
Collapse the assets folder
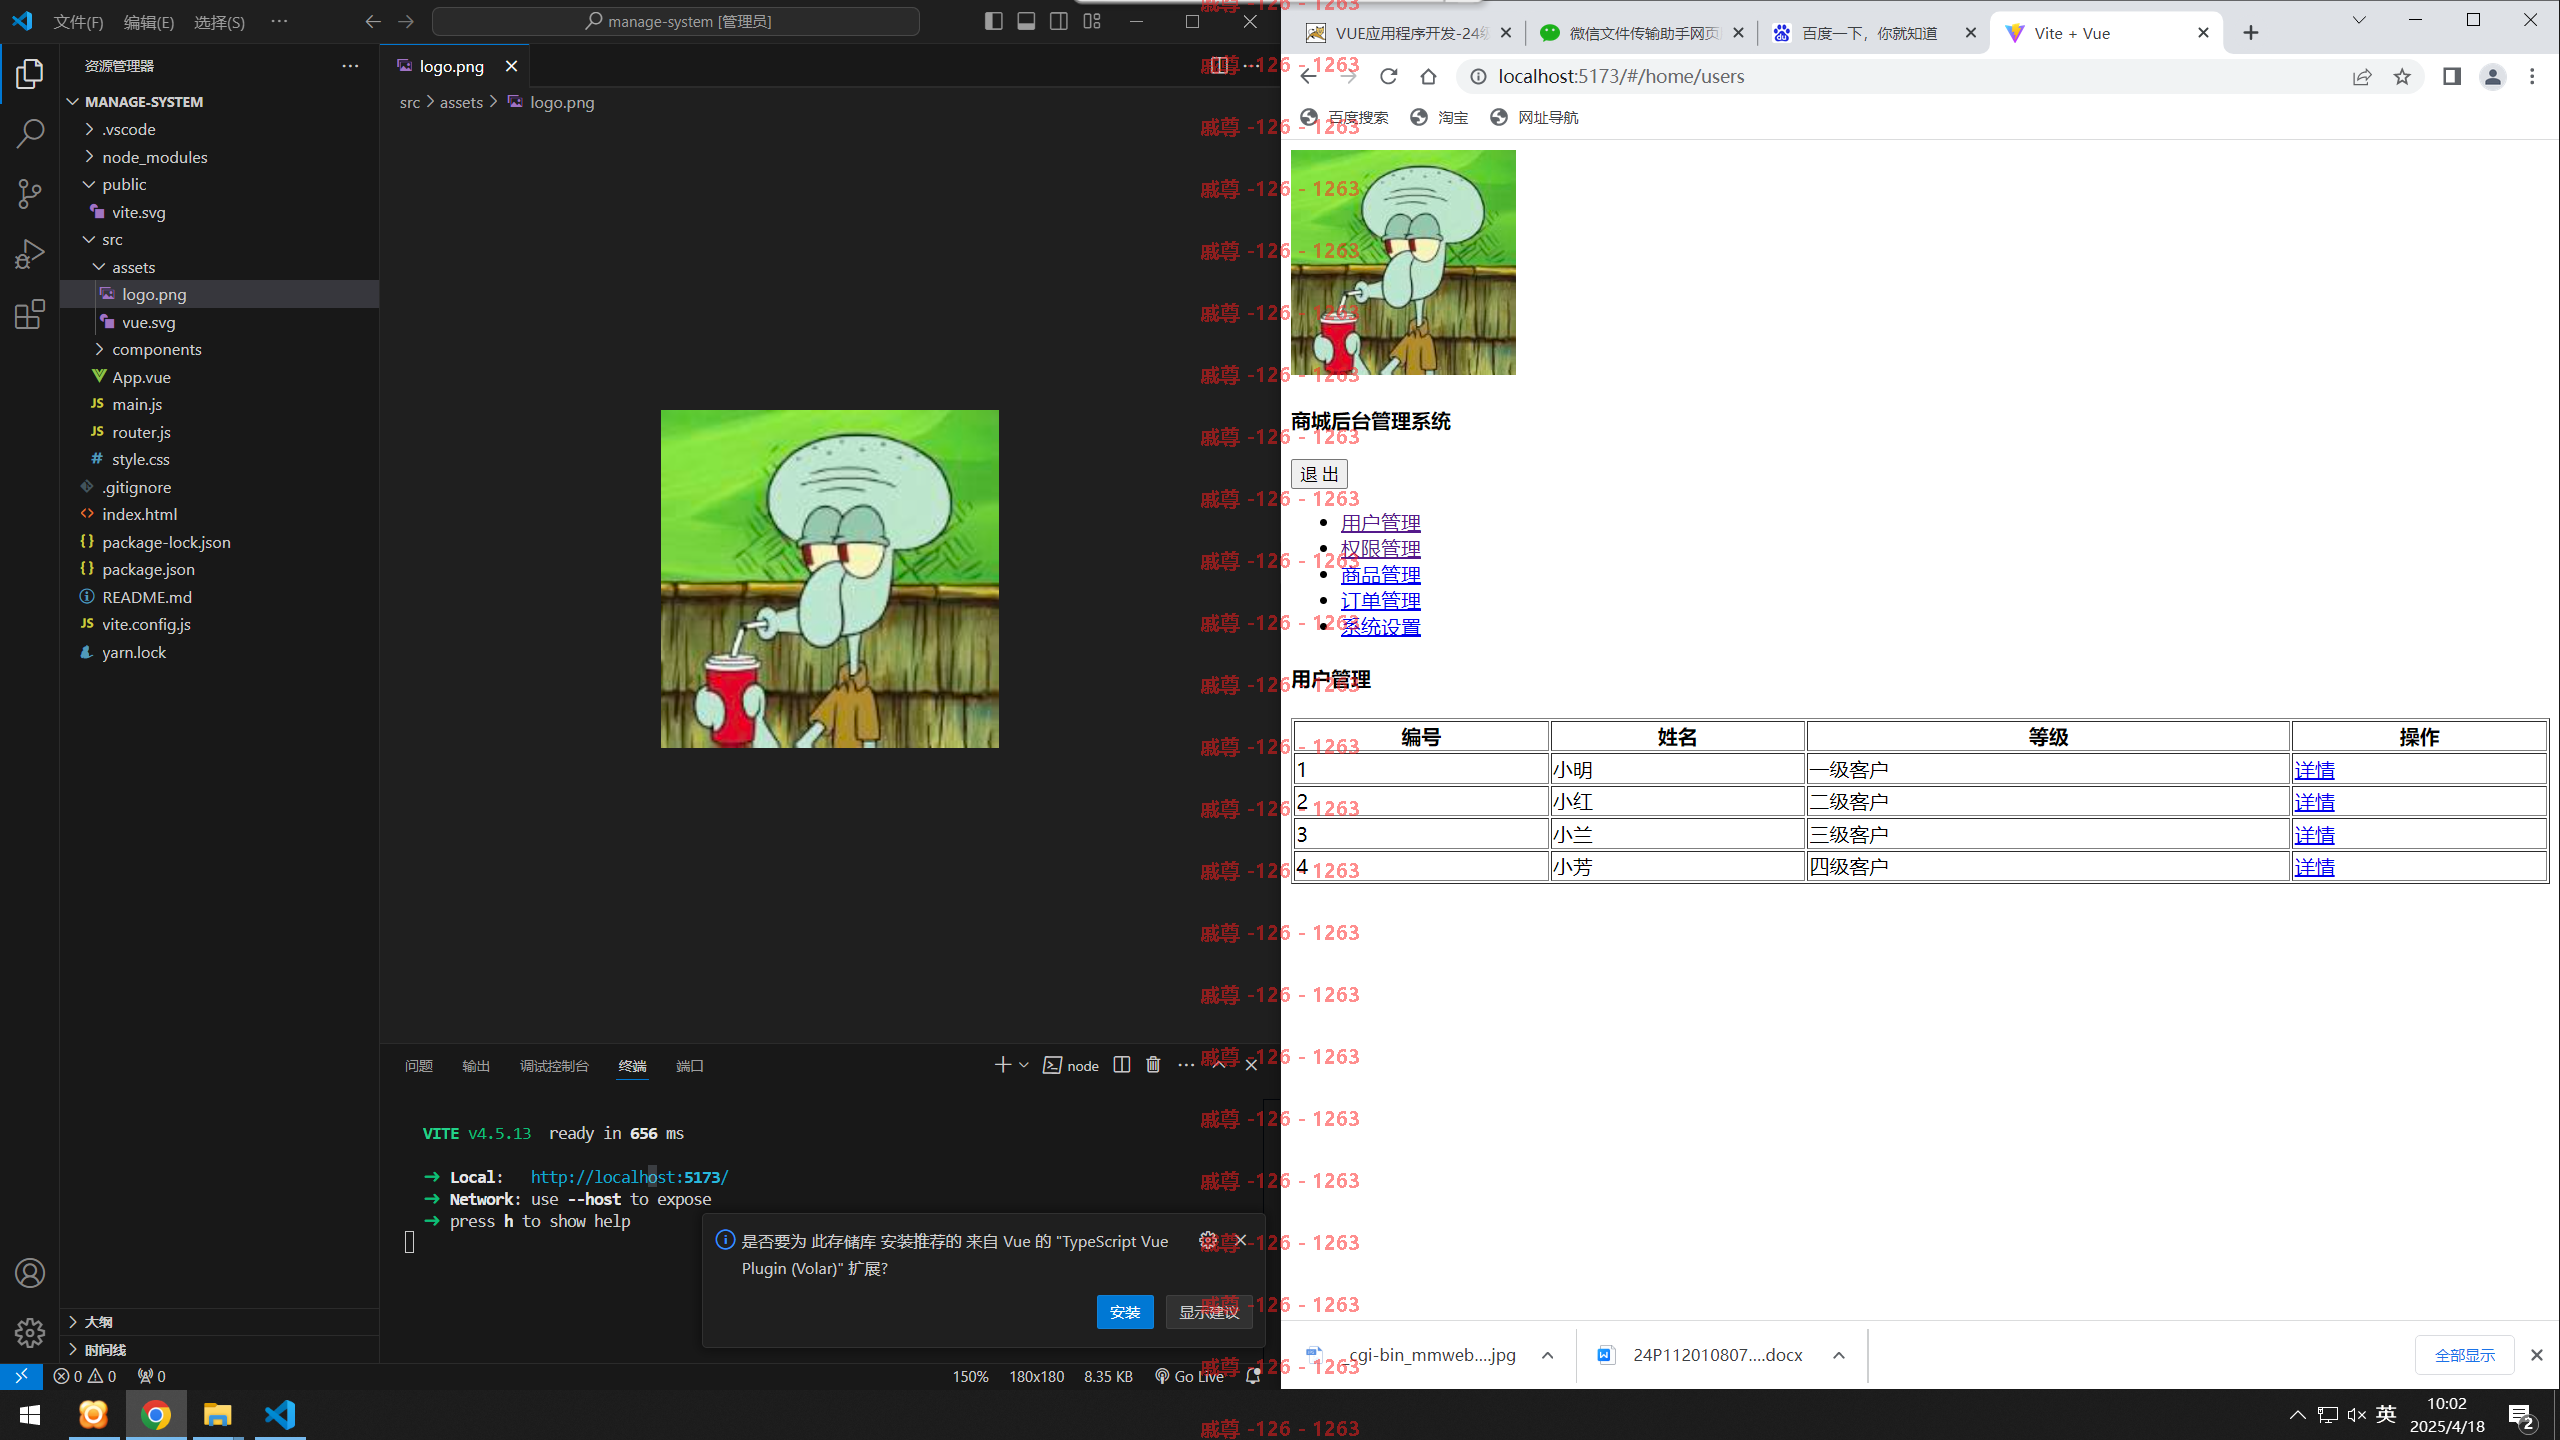pos(219,267)
